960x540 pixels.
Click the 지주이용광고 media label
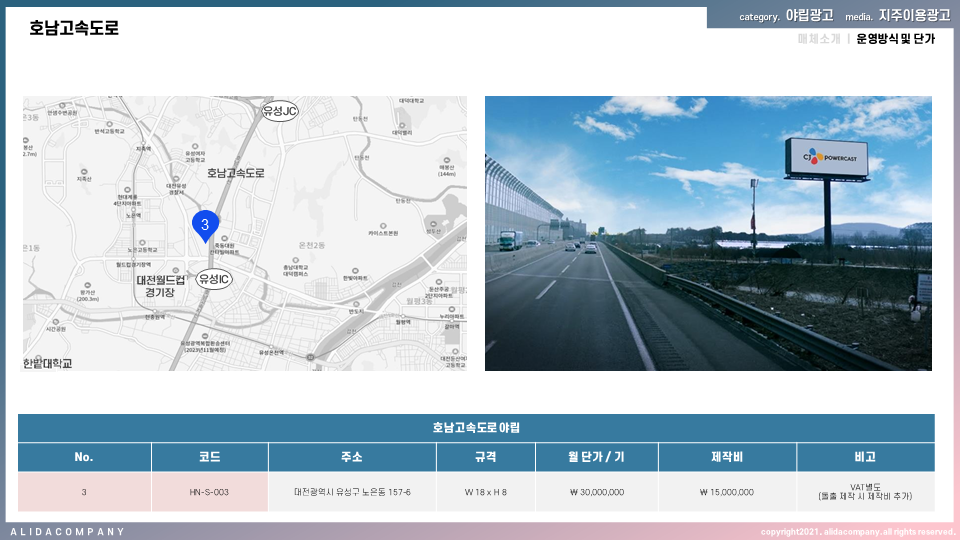914,16
